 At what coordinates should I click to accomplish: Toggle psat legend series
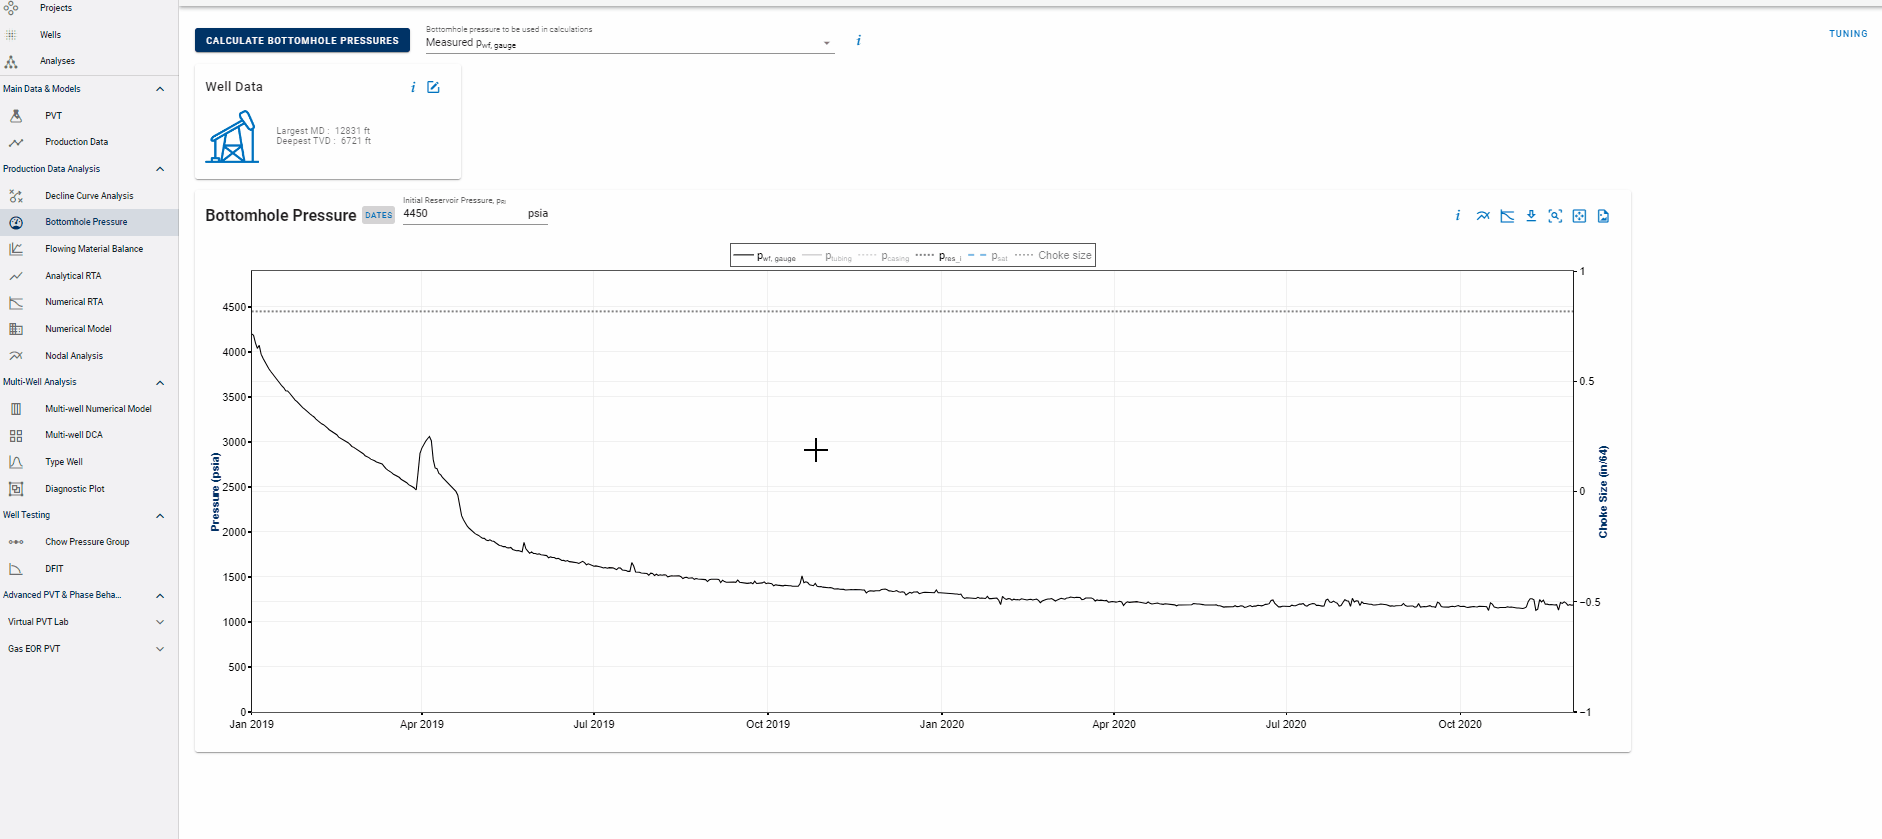988,256
